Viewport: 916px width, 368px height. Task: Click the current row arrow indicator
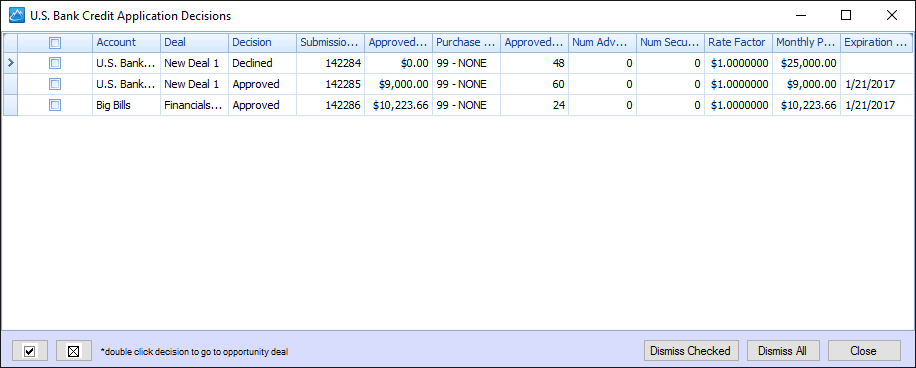click(10, 63)
